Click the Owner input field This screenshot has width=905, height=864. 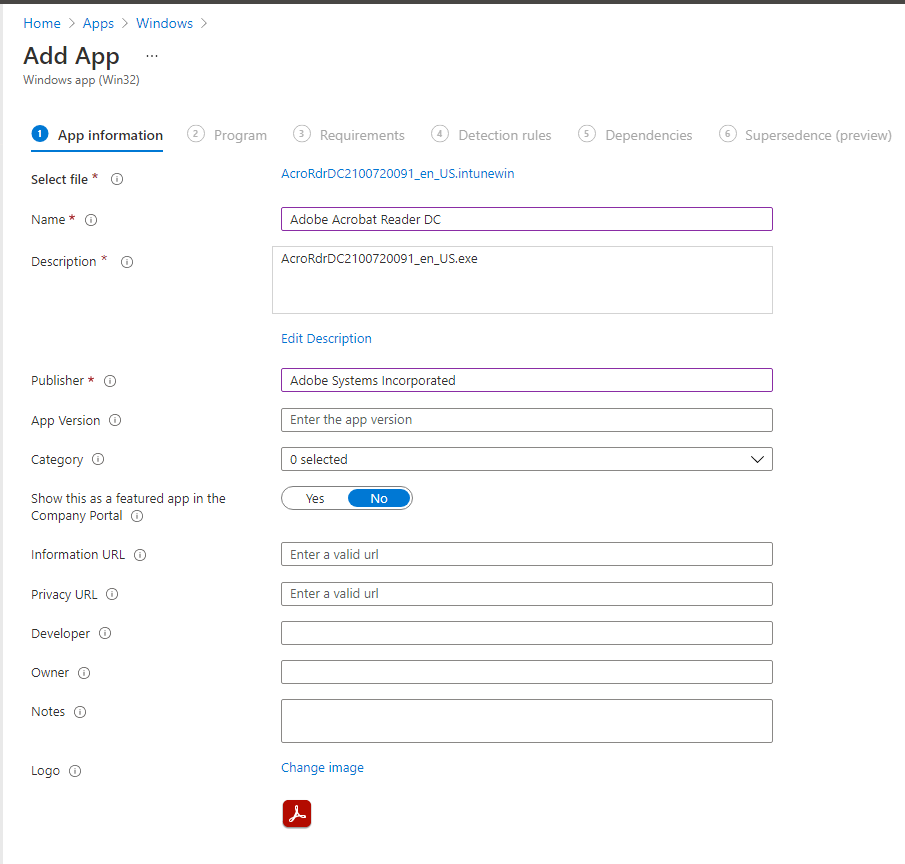pos(526,672)
